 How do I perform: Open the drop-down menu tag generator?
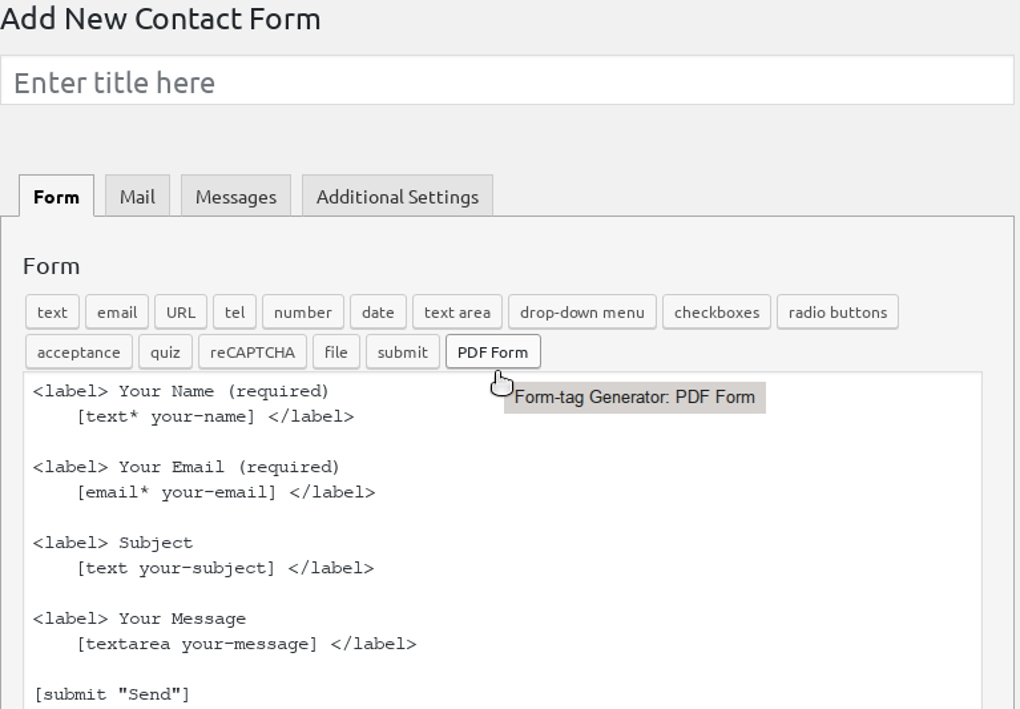581,311
